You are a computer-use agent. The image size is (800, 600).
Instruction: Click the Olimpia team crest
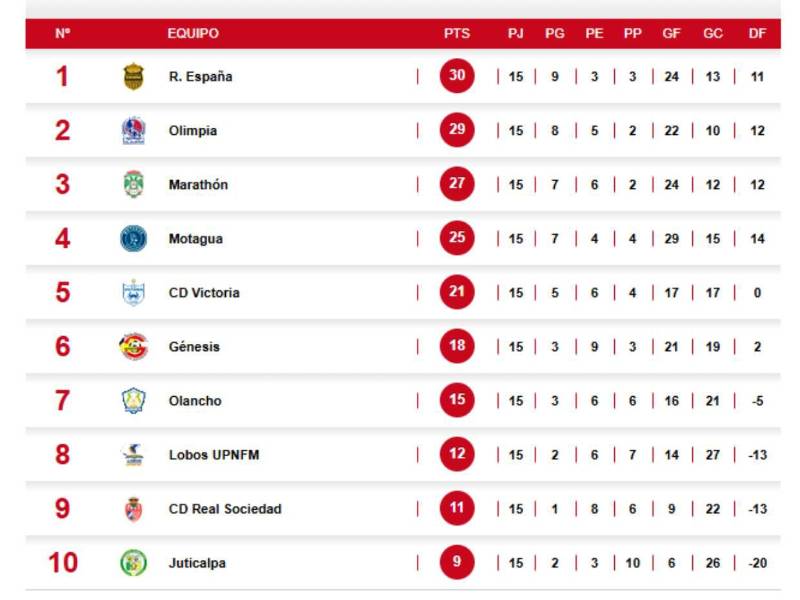133,131
